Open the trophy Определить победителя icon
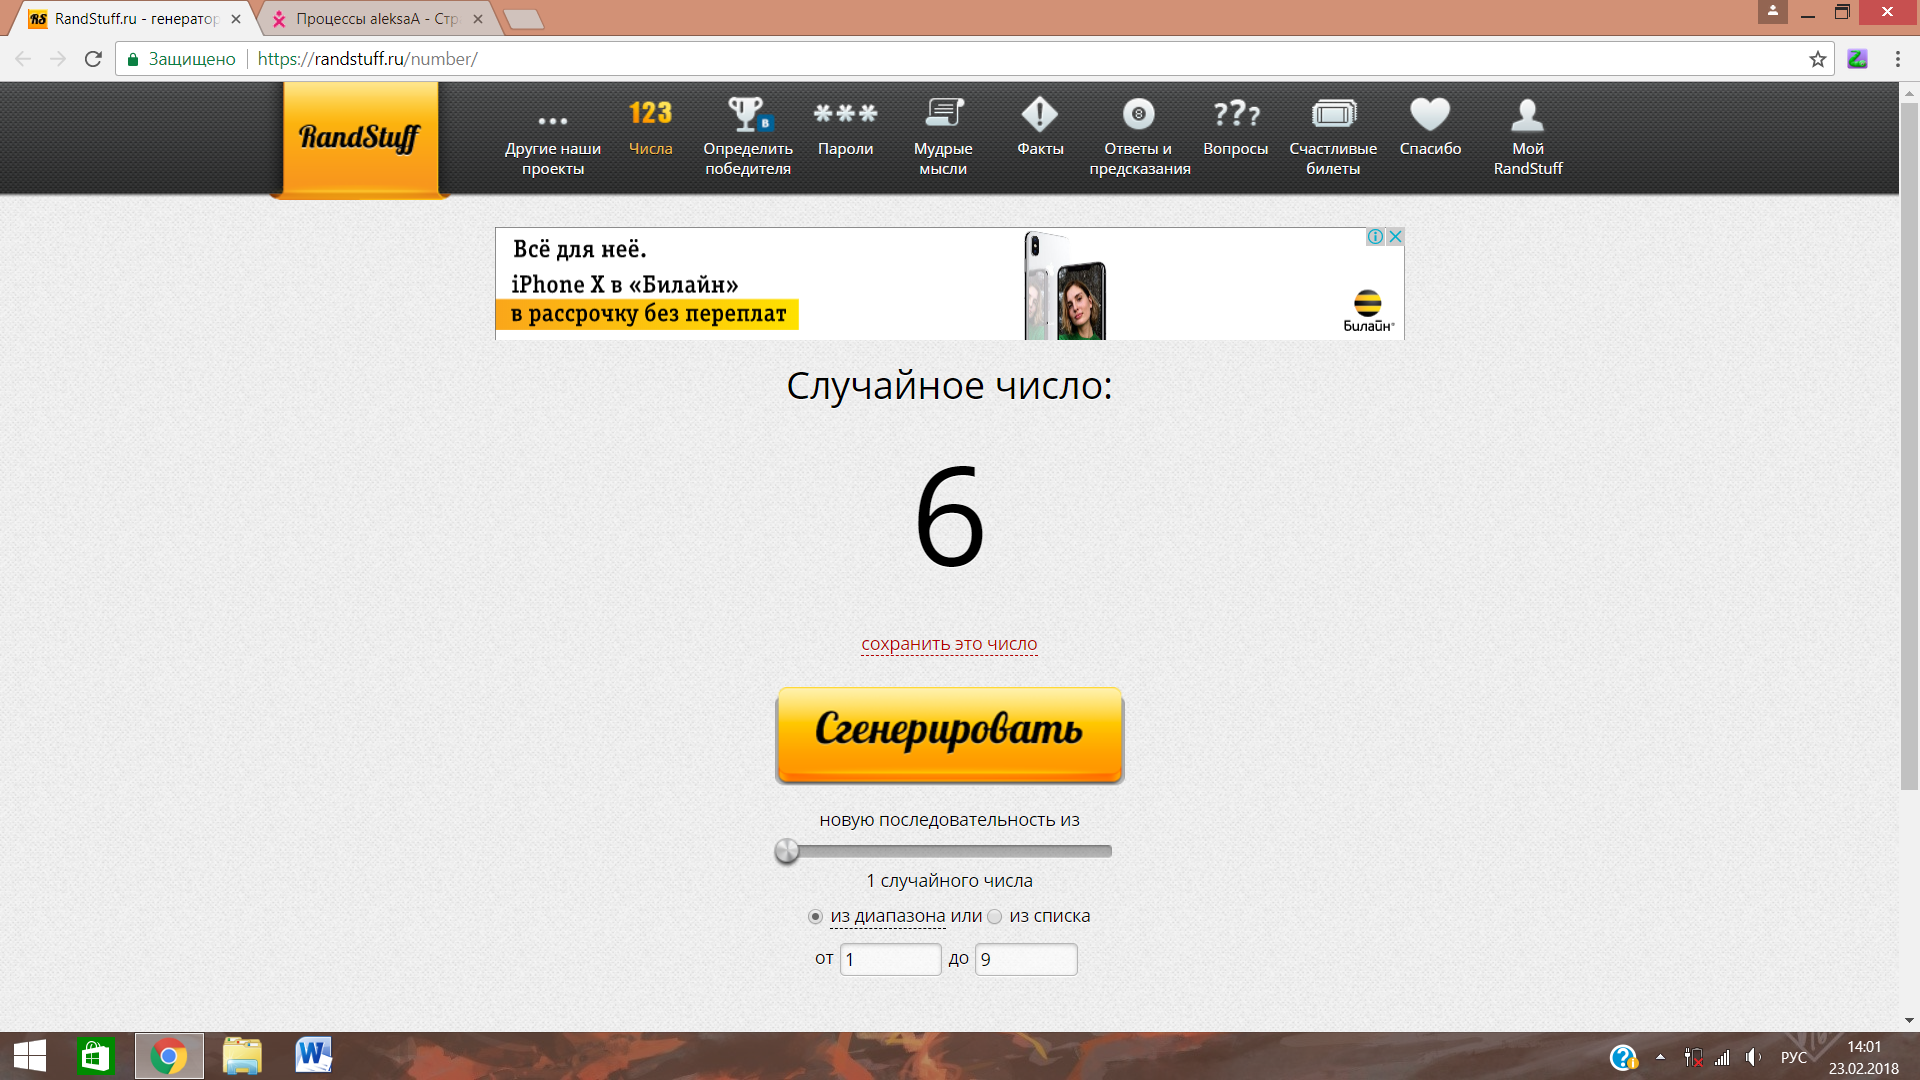This screenshot has width=1920, height=1080. tap(747, 114)
